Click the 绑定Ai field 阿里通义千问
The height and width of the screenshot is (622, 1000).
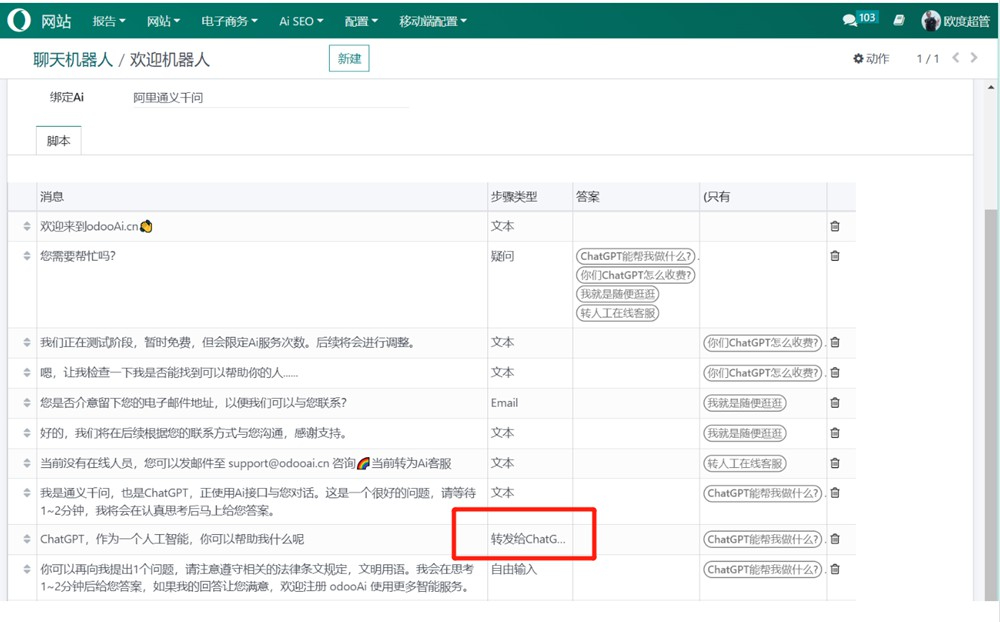[270, 98]
